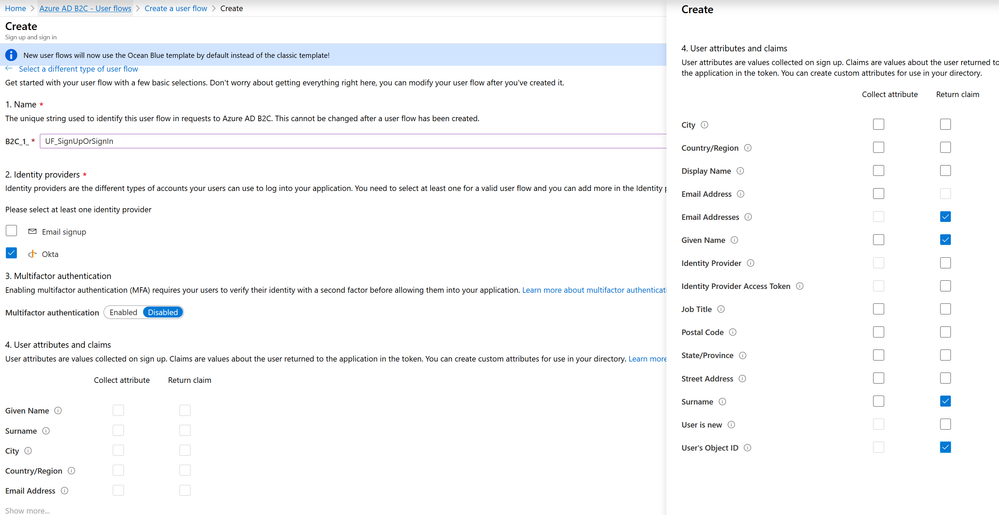This screenshot has width=999, height=515.
Task: Check Return claim for Surname in the main form
Action: click(x=185, y=430)
